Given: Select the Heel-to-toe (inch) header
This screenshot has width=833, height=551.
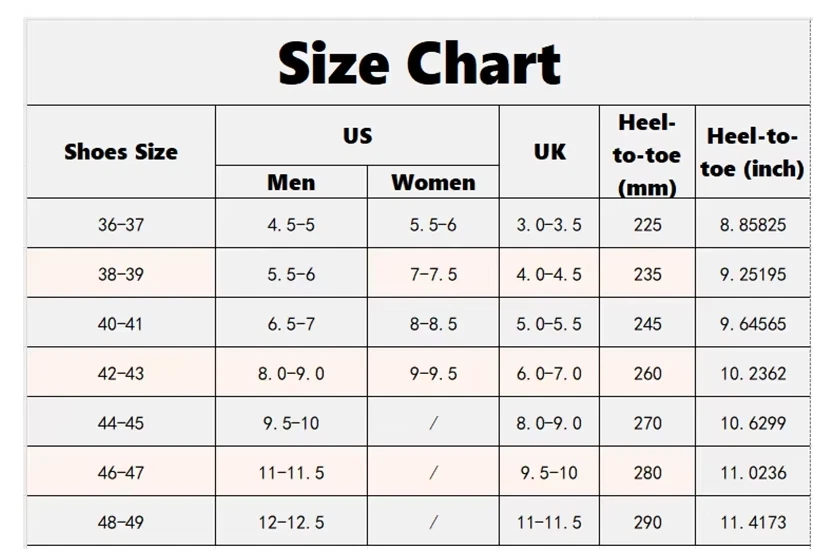Looking at the screenshot, I should 752,152.
